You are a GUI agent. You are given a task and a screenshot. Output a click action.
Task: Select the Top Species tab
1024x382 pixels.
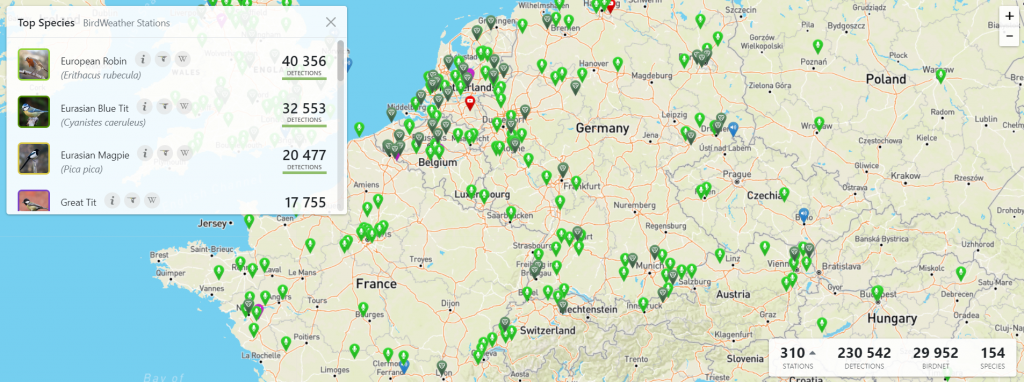(46, 23)
